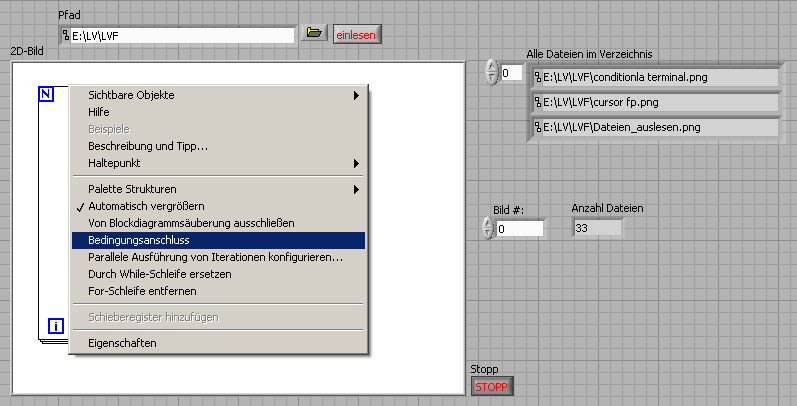Select Hilfe from the context menu
This screenshot has height=406, width=797.
tap(219, 112)
